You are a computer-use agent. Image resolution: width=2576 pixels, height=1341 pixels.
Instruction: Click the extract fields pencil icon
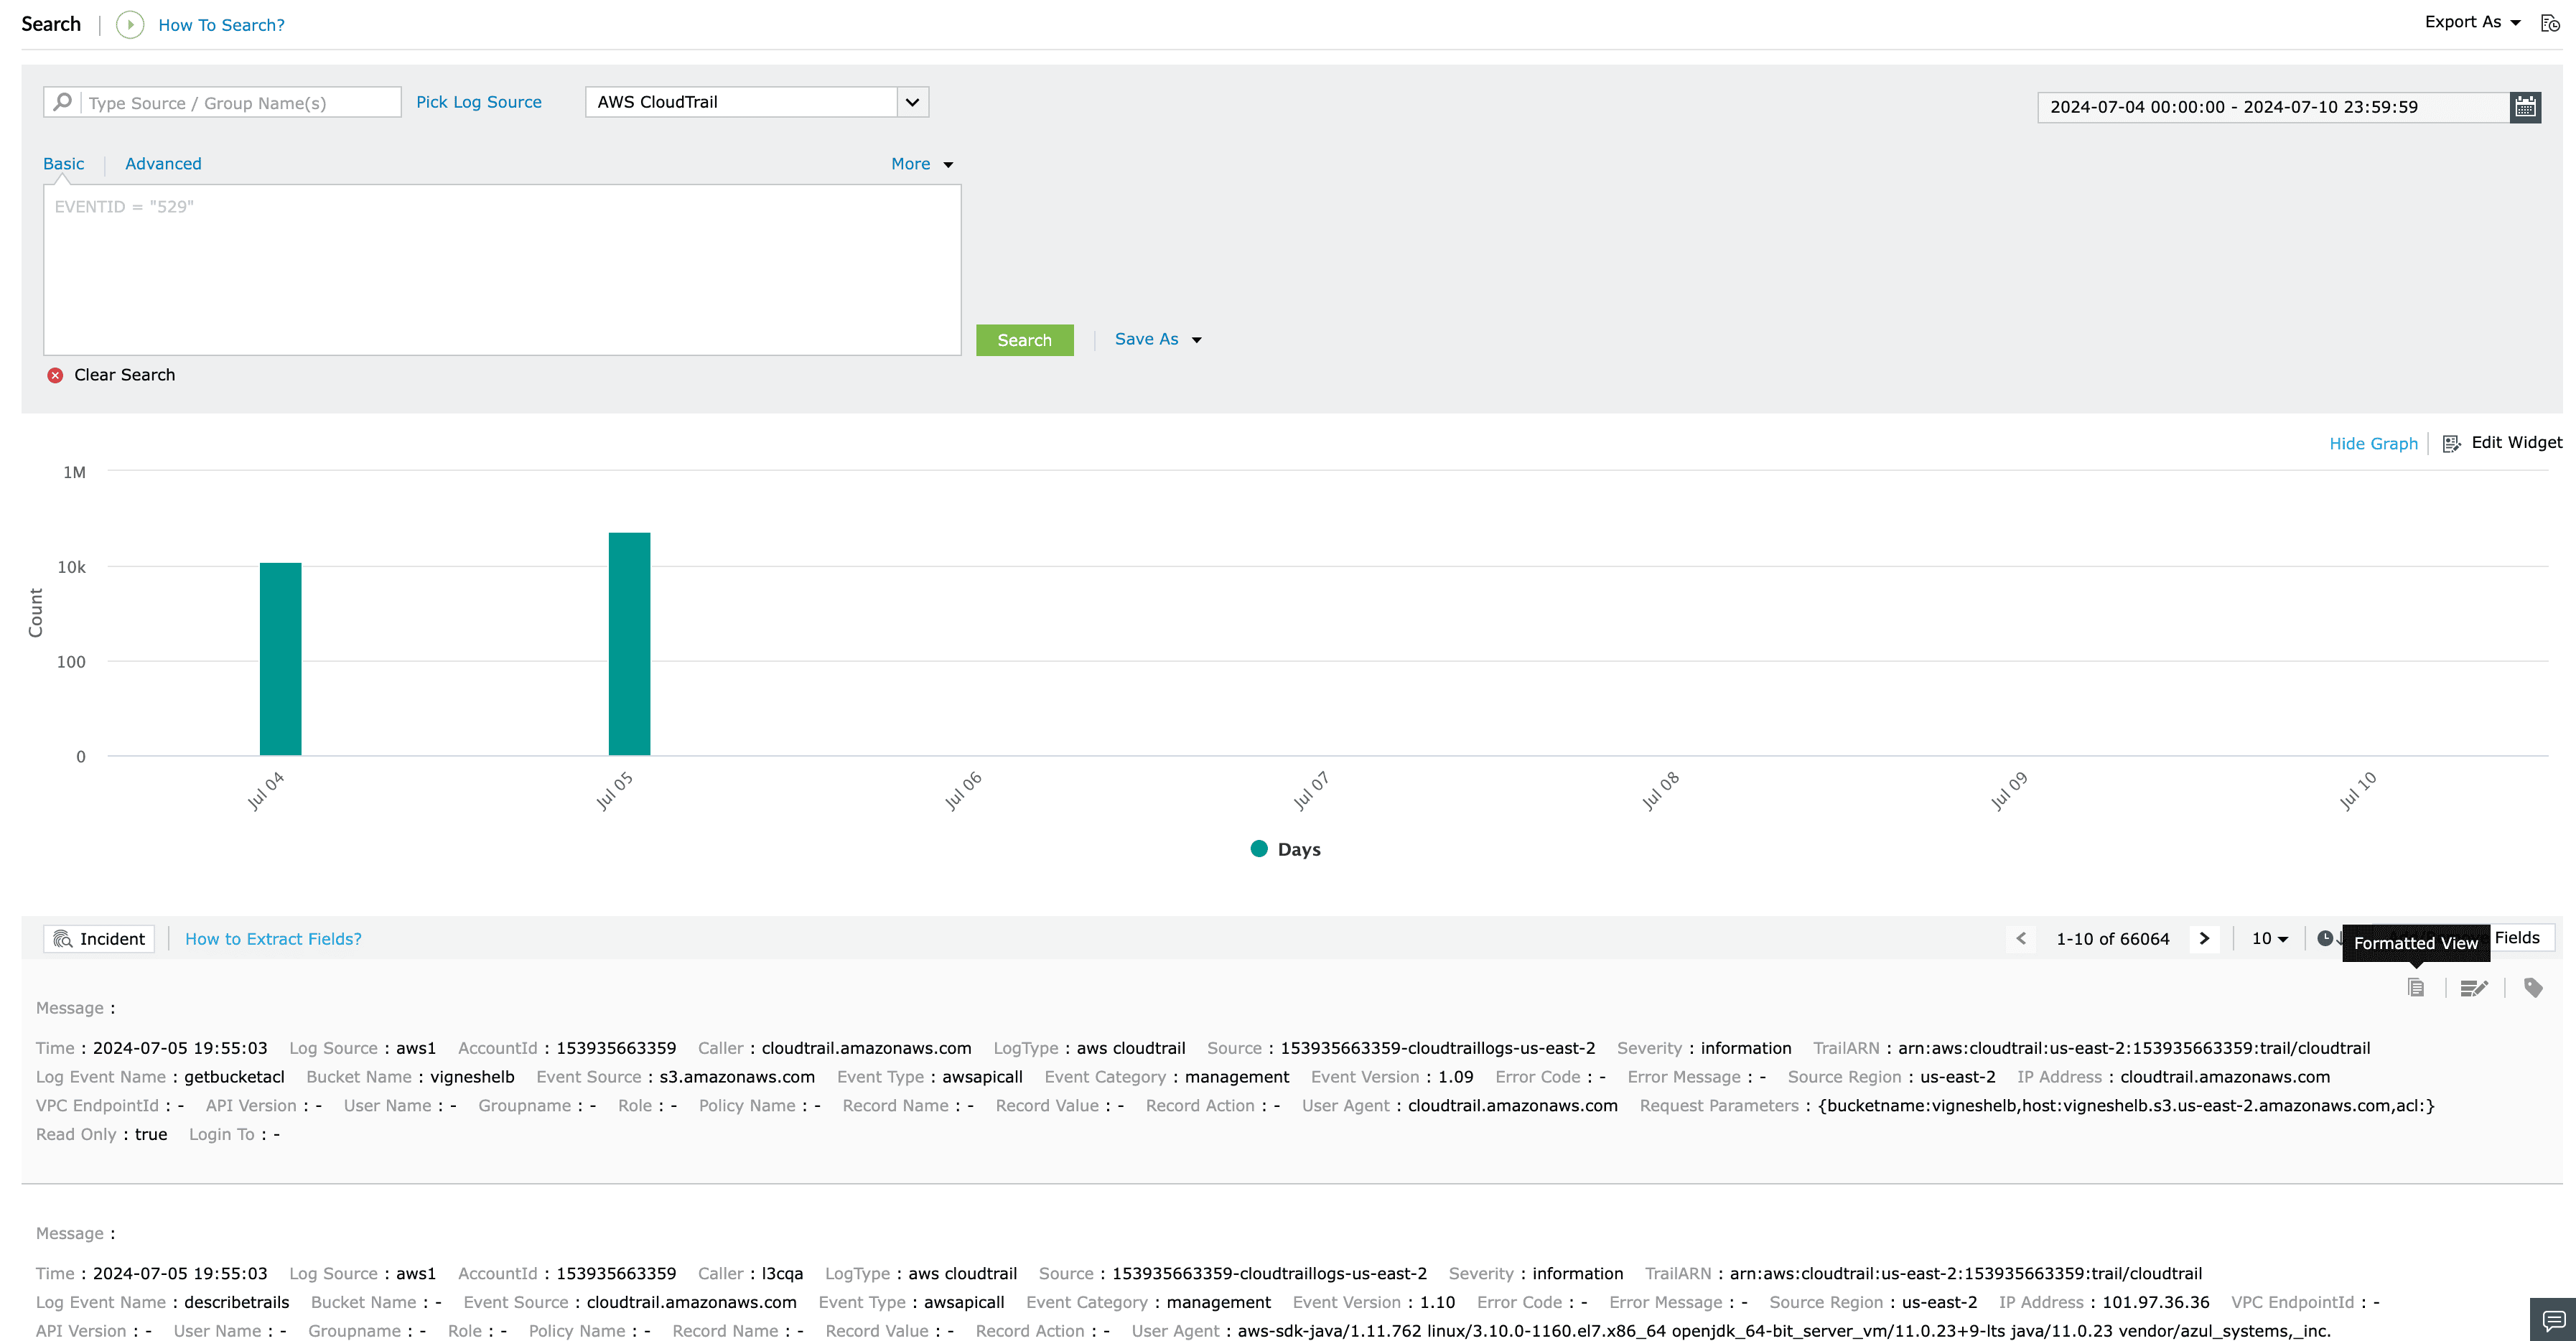pos(2474,988)
